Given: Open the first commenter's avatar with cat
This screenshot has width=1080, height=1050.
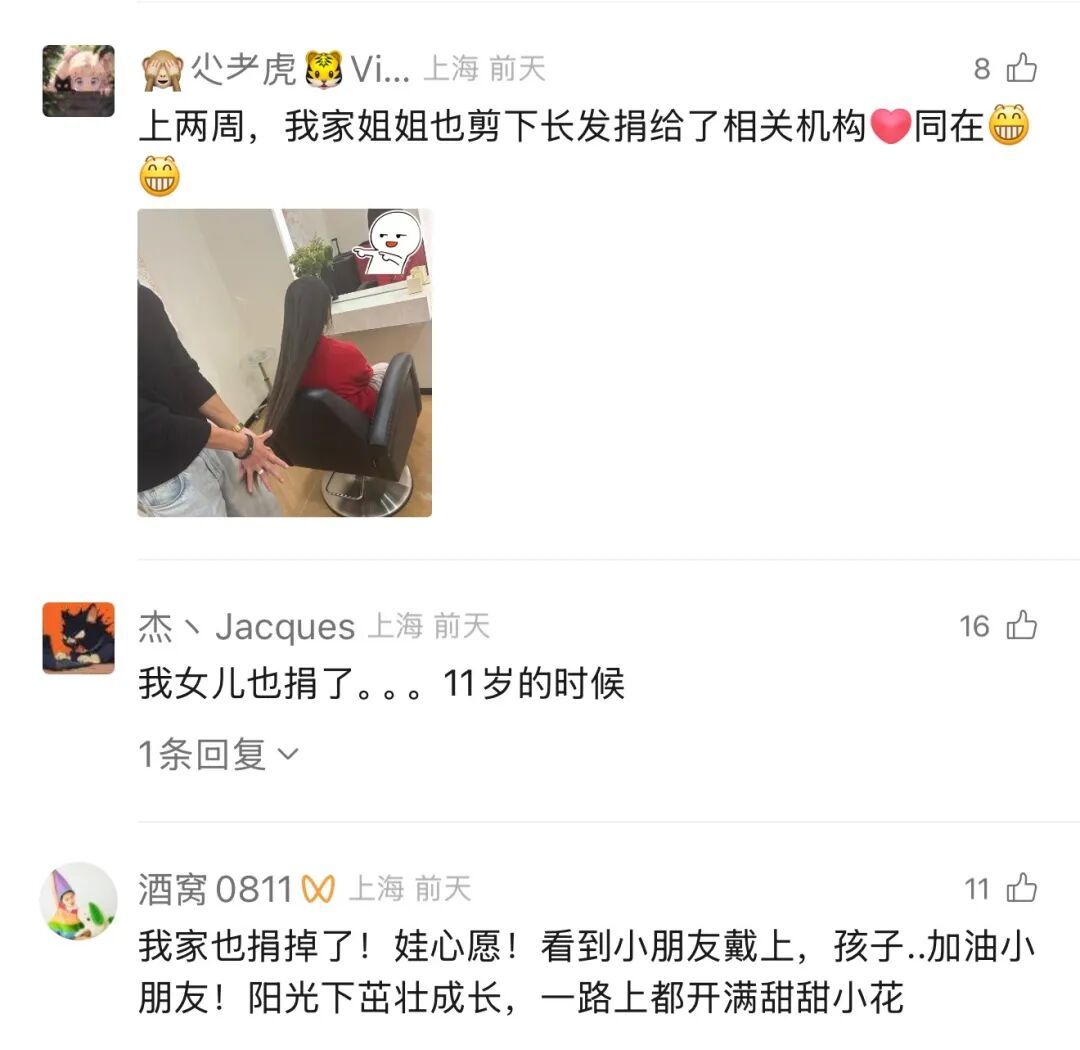Looking at the screenshot, I should [x=79, y=81].
